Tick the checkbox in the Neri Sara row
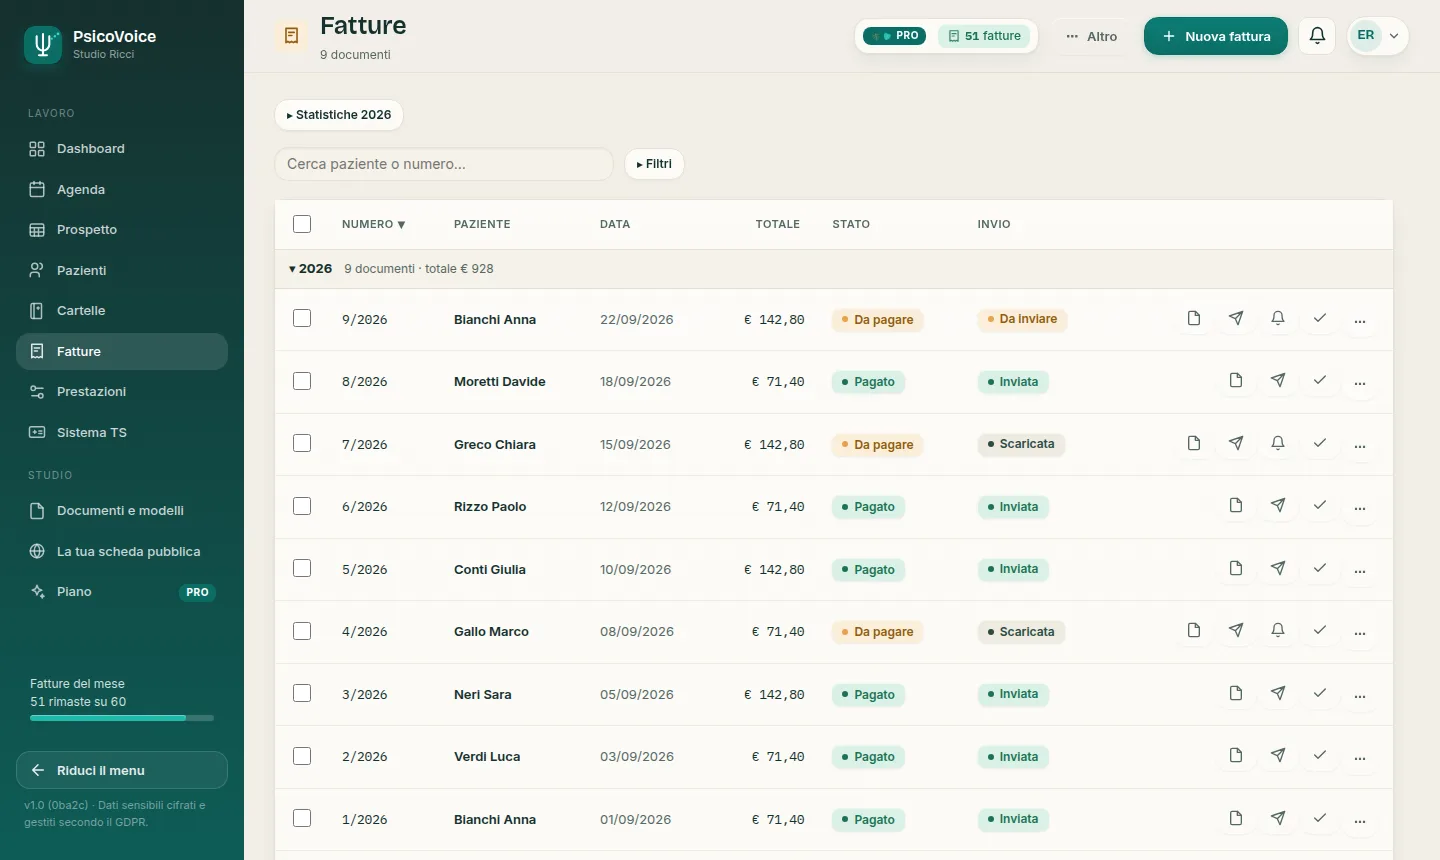This screenshot has width=1440, height=860. pos(302,693)
